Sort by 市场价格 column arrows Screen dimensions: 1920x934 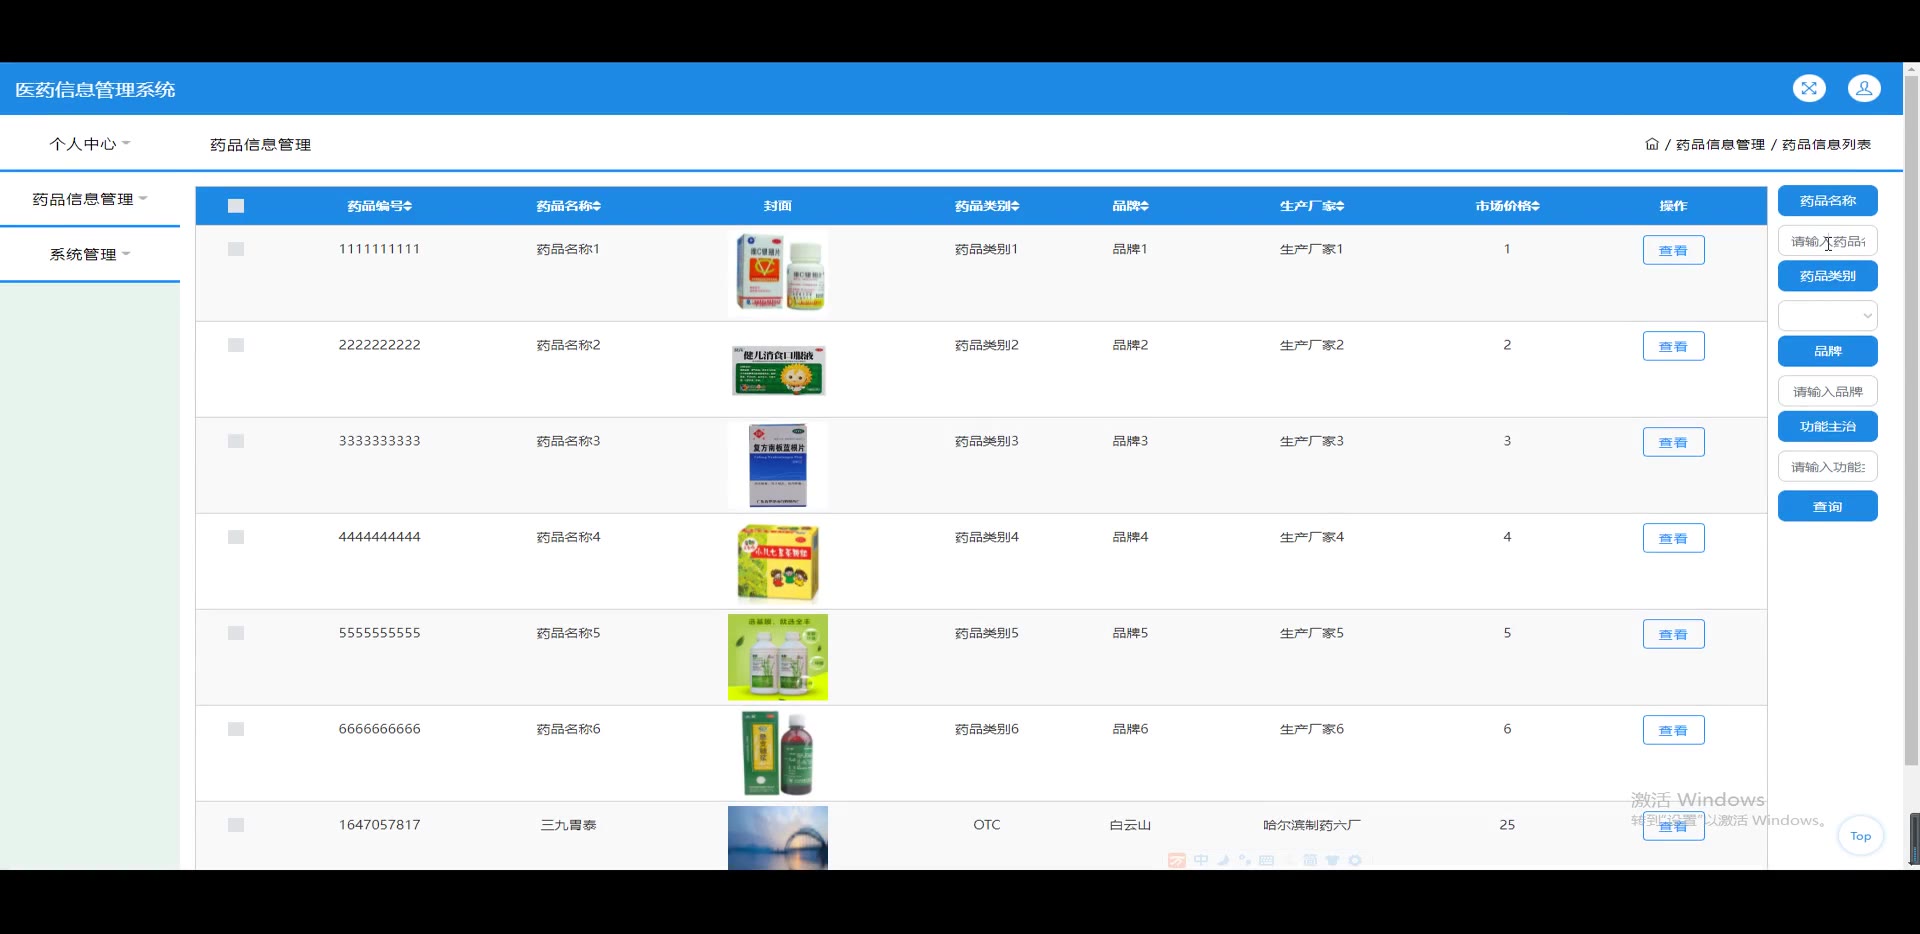[x=1536, y=206]
